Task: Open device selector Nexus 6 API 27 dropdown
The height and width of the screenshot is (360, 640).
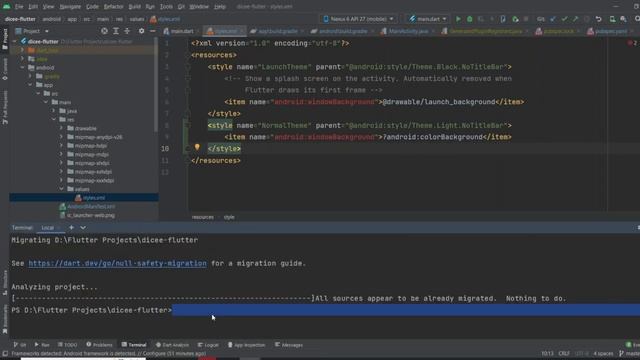Action: coord(359,19)
